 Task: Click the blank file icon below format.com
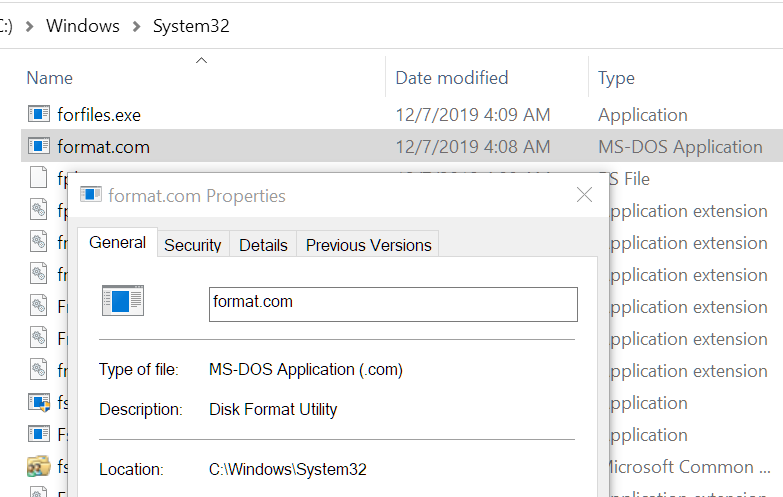(x=39, y=179)
